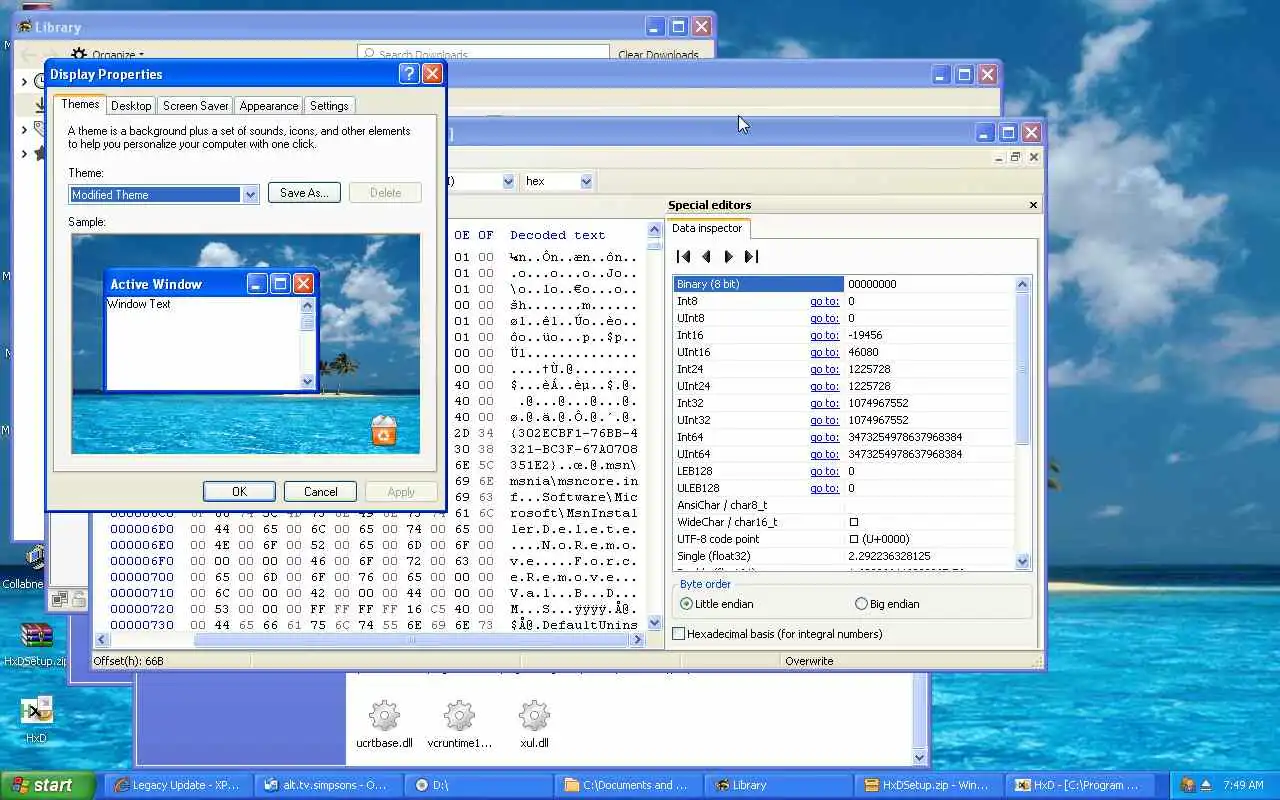Screen dimensions: 1280x800
Task: Switch to the Themes tab
Action: [x=80, y=104]
